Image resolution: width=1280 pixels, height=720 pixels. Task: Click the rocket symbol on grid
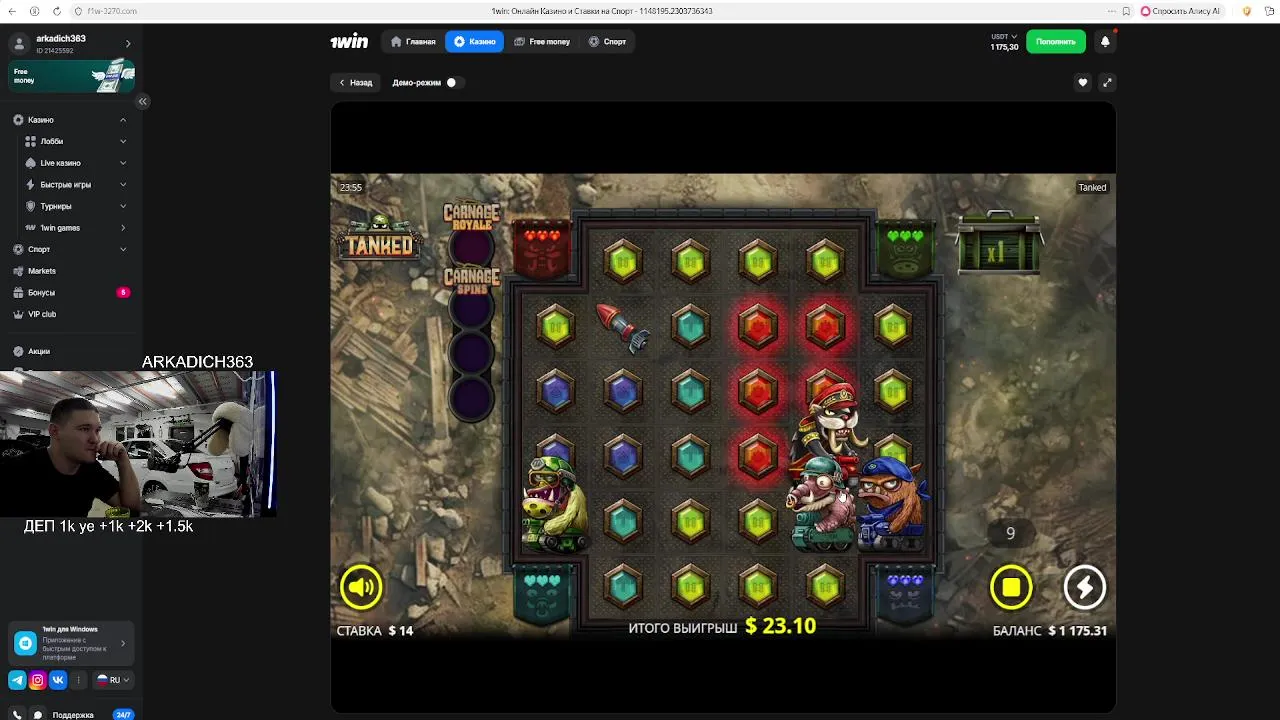coord(622,328)
